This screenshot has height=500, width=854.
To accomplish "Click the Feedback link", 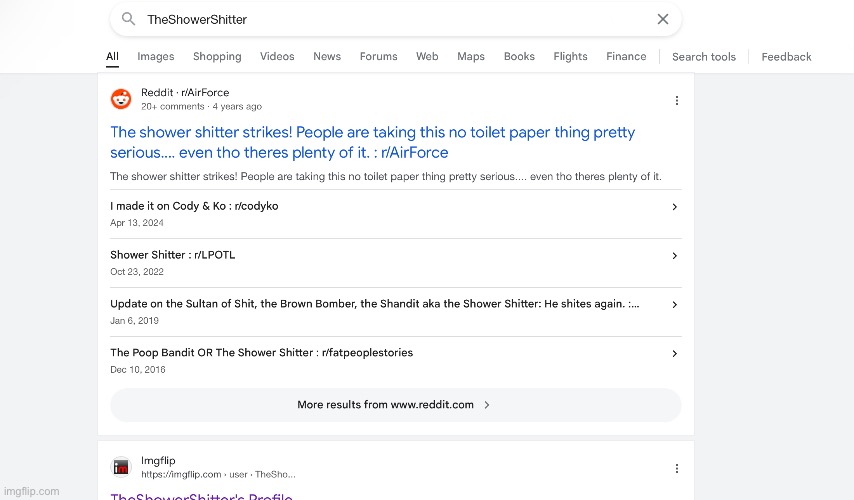I will 786,57.
